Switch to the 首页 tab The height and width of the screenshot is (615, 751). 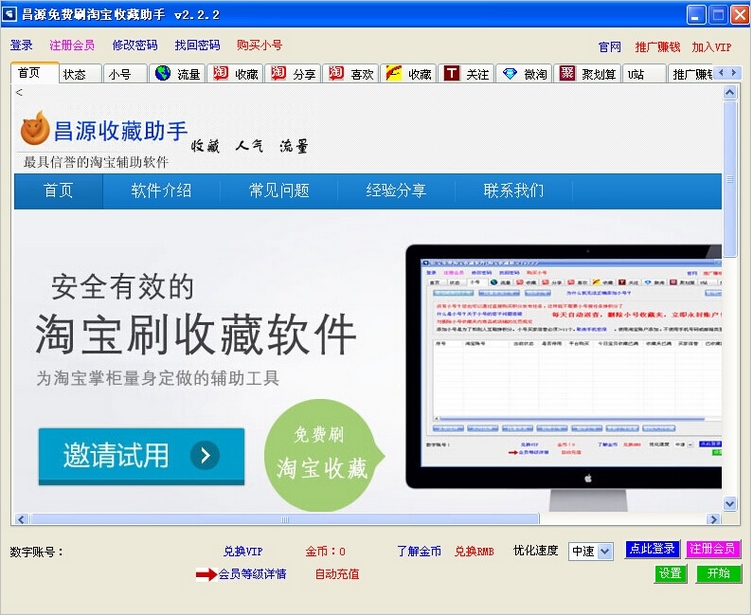(x=34, y=73)
